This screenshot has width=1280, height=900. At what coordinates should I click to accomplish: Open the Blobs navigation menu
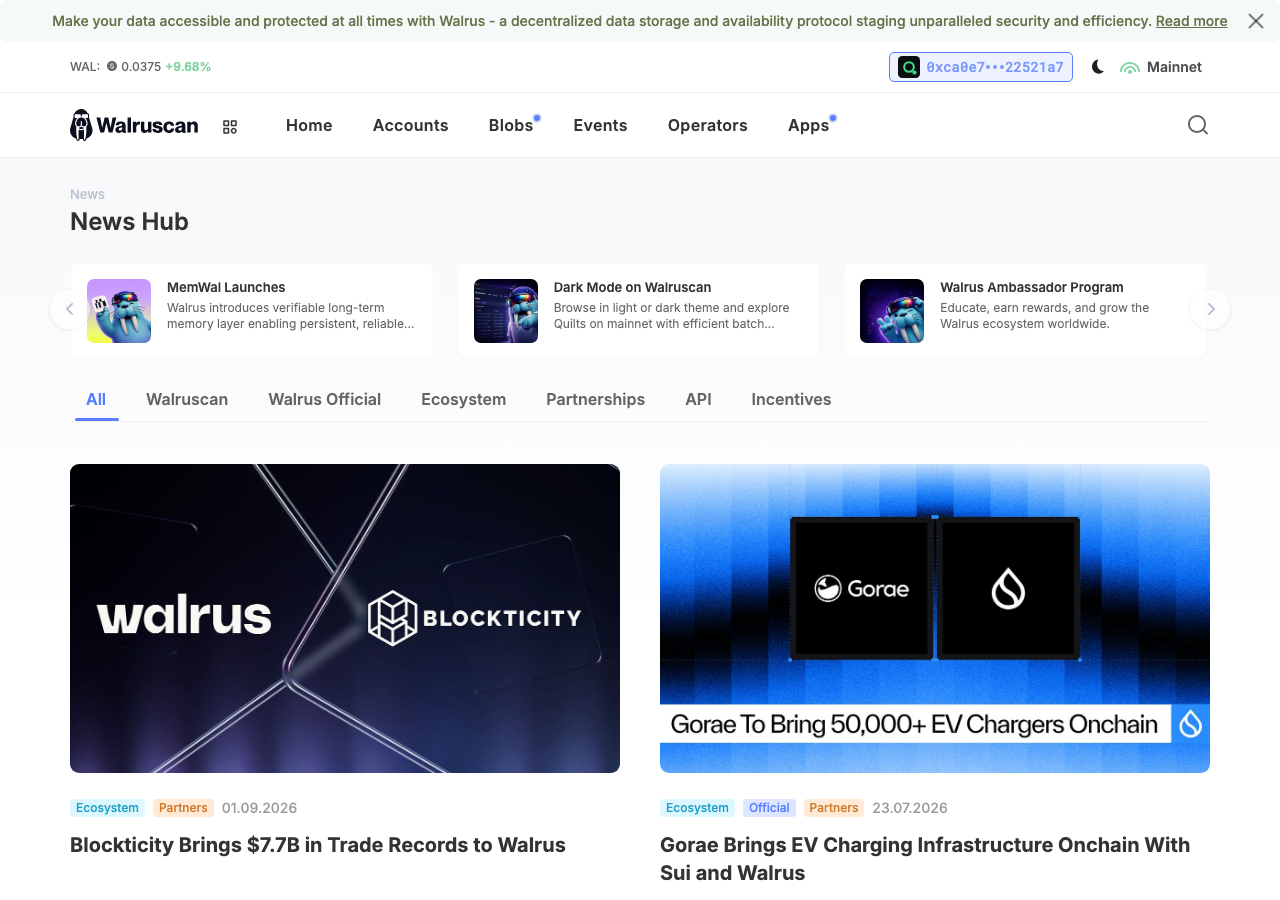point(511,125)
